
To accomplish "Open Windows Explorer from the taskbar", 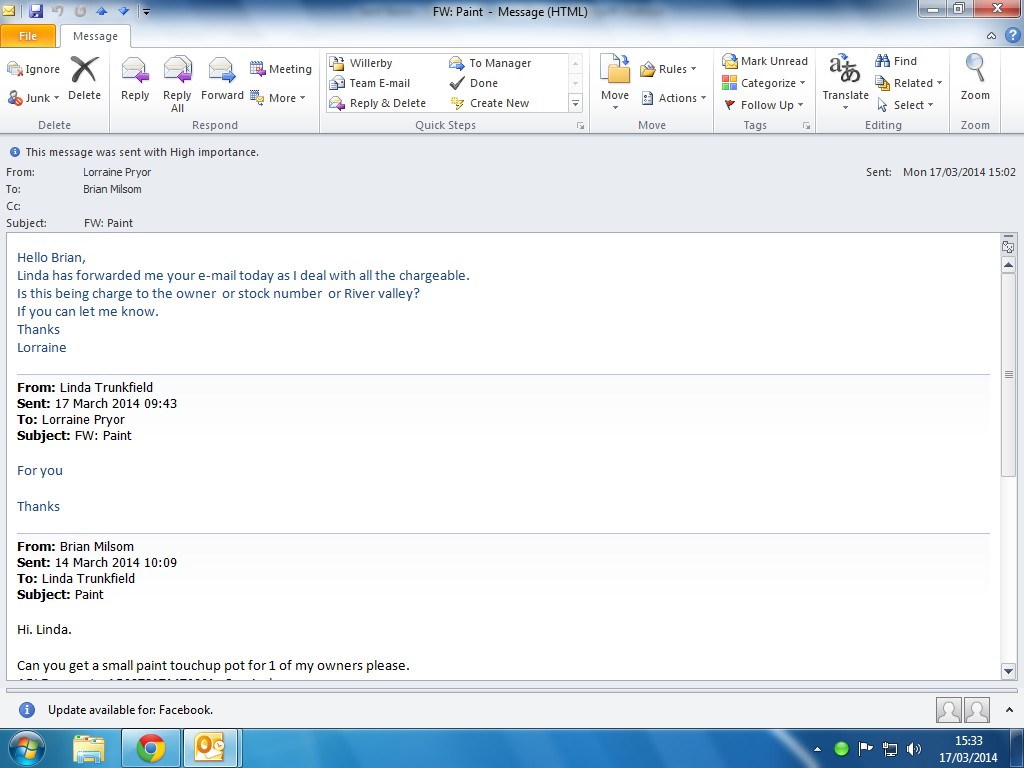I will [x=89, y=749].
